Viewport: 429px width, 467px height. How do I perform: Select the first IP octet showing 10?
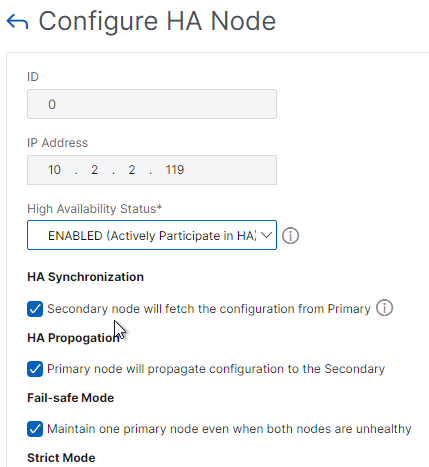pyautogui.click(x=54, y=170)
